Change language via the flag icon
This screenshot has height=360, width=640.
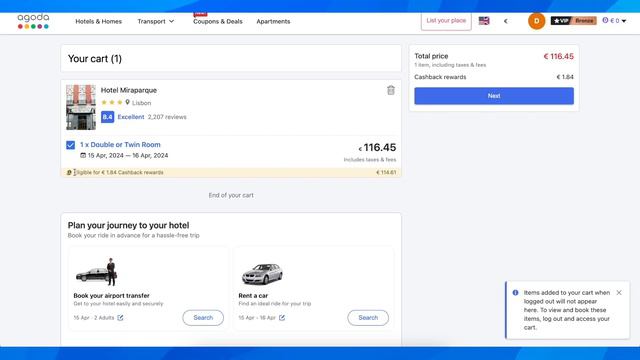(x=484, y=20)
